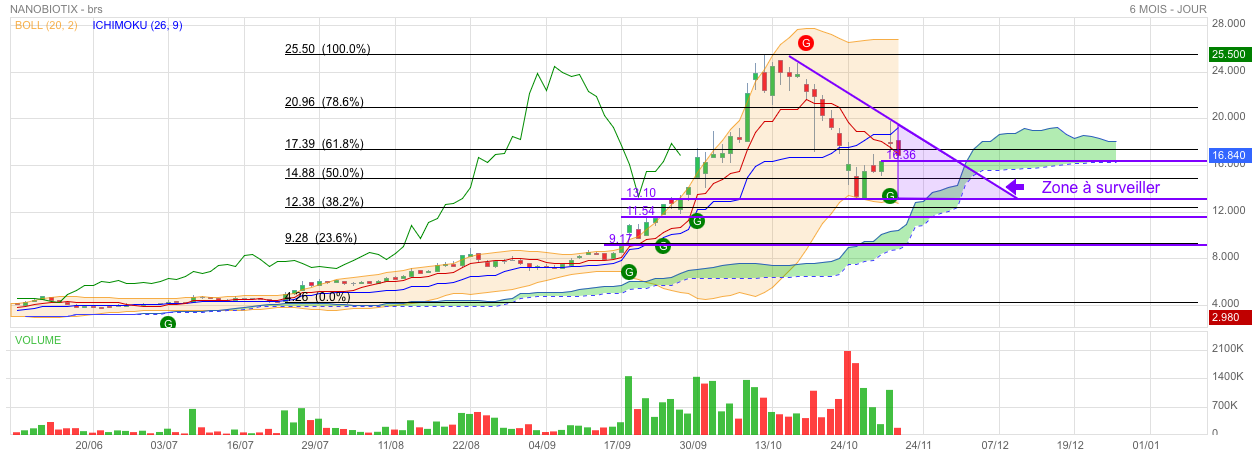Click the 04/09 date on the time axis
Image resolution: width=1252 pixels, height=455 pixels.
[542, 444]
